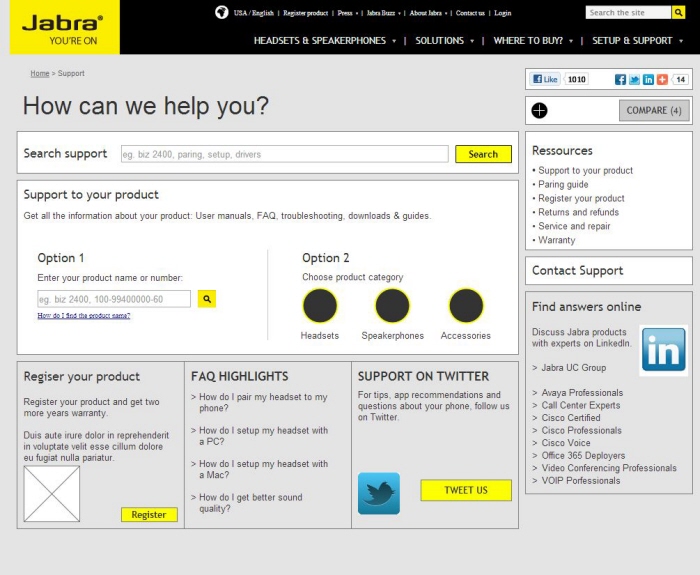
Task: Click the black plus compare icon
Action: pyautogui.click(x=539, y=110)
